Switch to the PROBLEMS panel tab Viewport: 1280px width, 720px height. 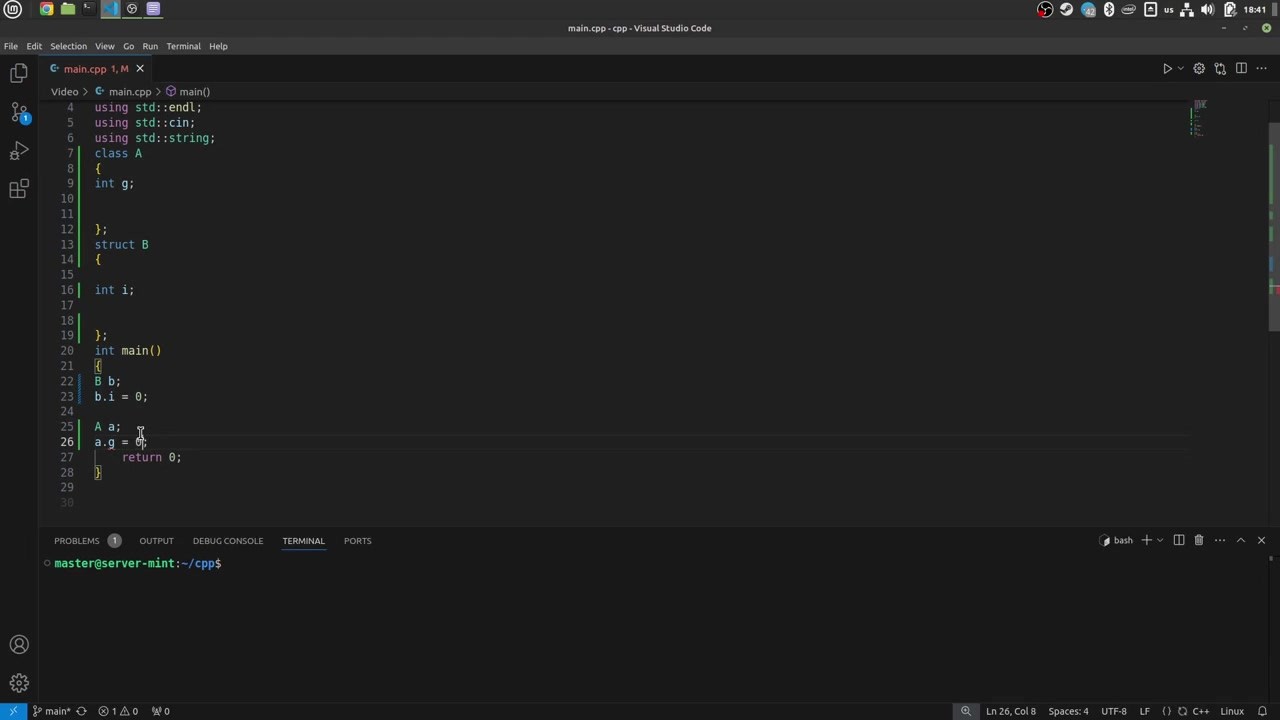tap(77, 541)
